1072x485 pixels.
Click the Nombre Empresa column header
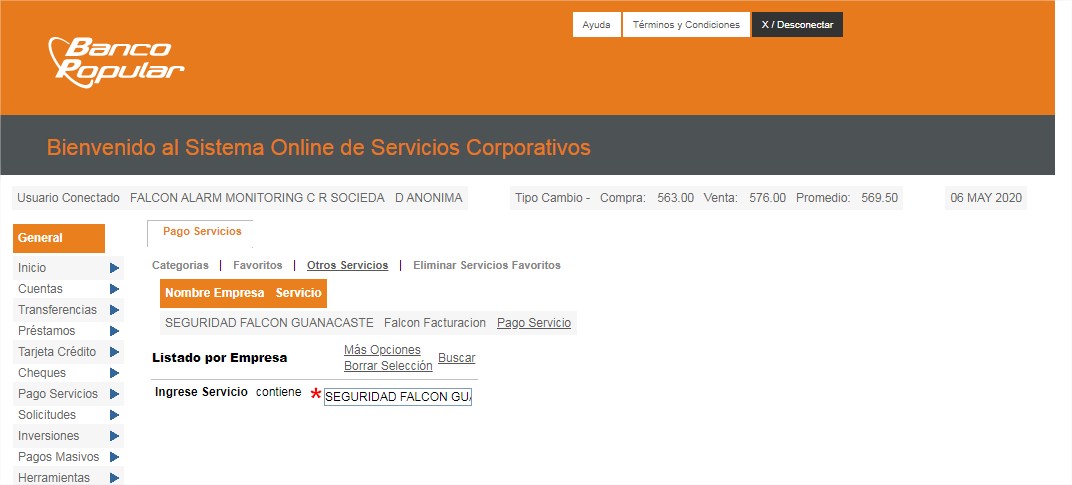215,293
